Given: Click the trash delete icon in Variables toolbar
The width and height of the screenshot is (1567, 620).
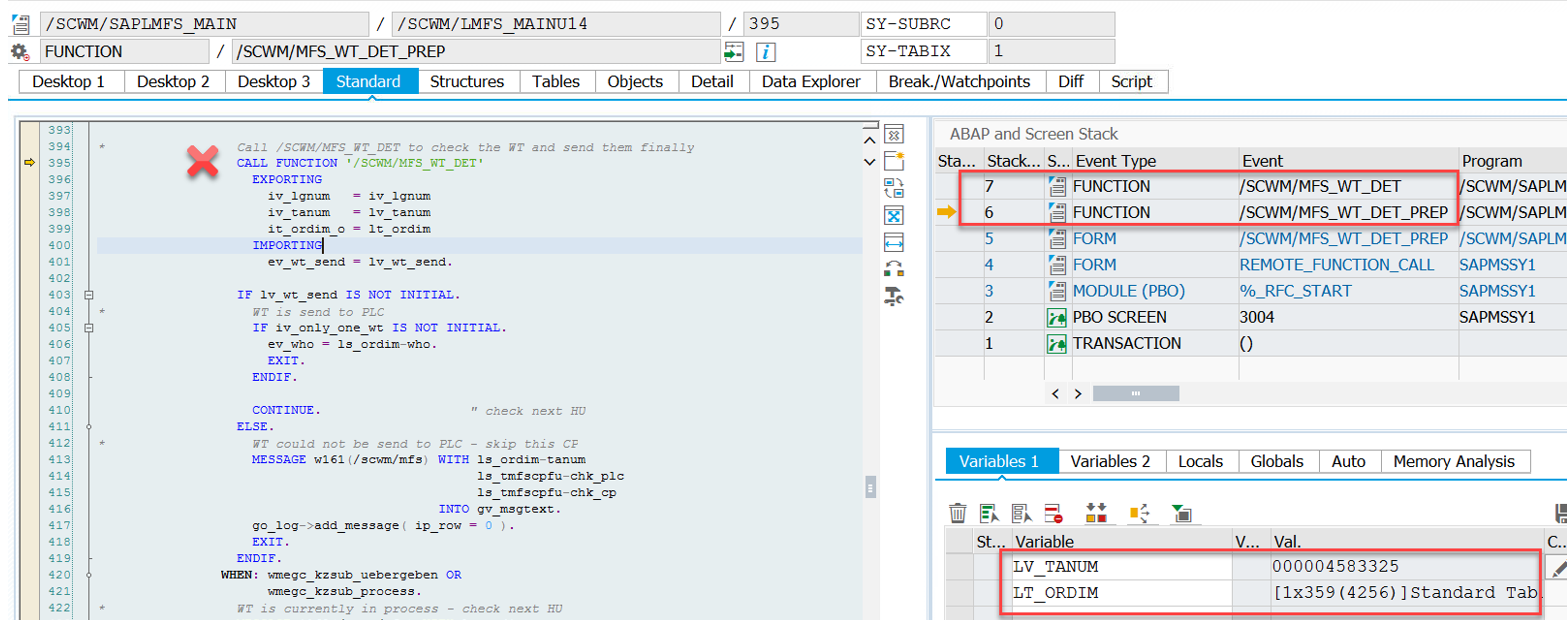Looking at the screenshot, I should coord(958,513).
